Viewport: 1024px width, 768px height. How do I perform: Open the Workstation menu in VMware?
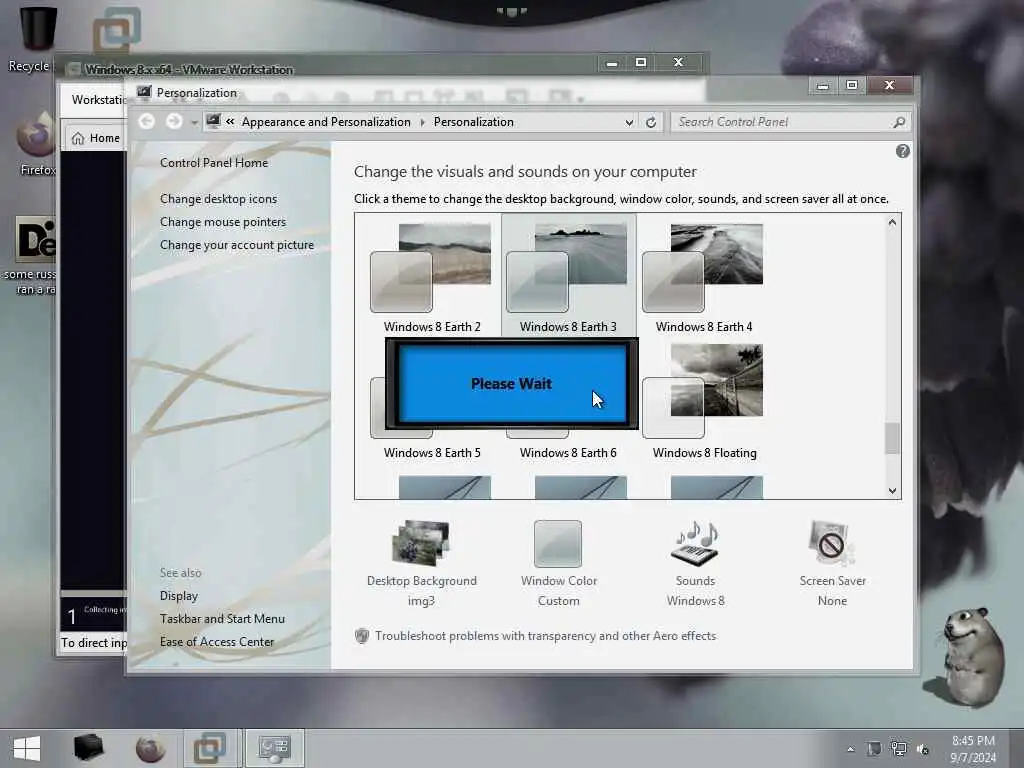98,100
